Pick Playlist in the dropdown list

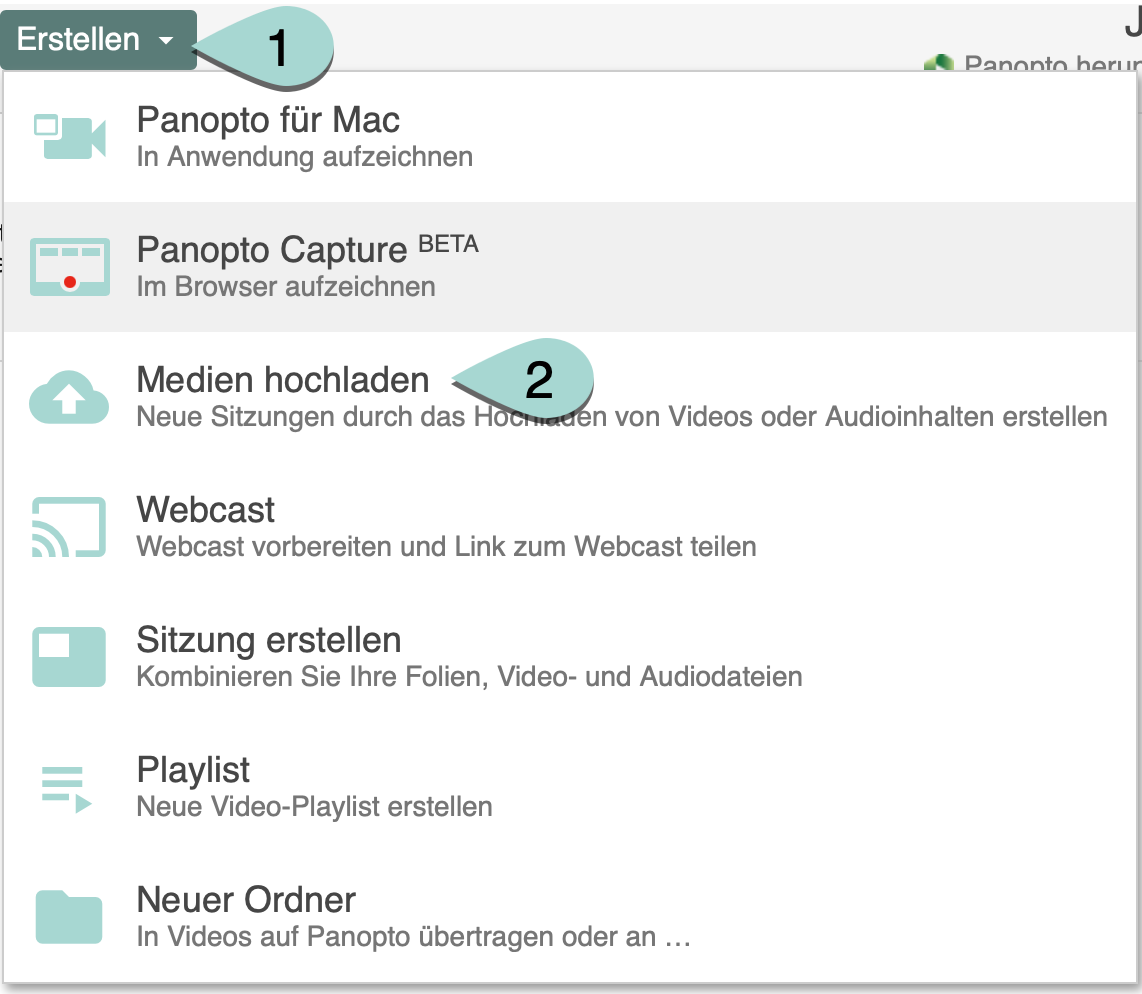click(193, 770)
